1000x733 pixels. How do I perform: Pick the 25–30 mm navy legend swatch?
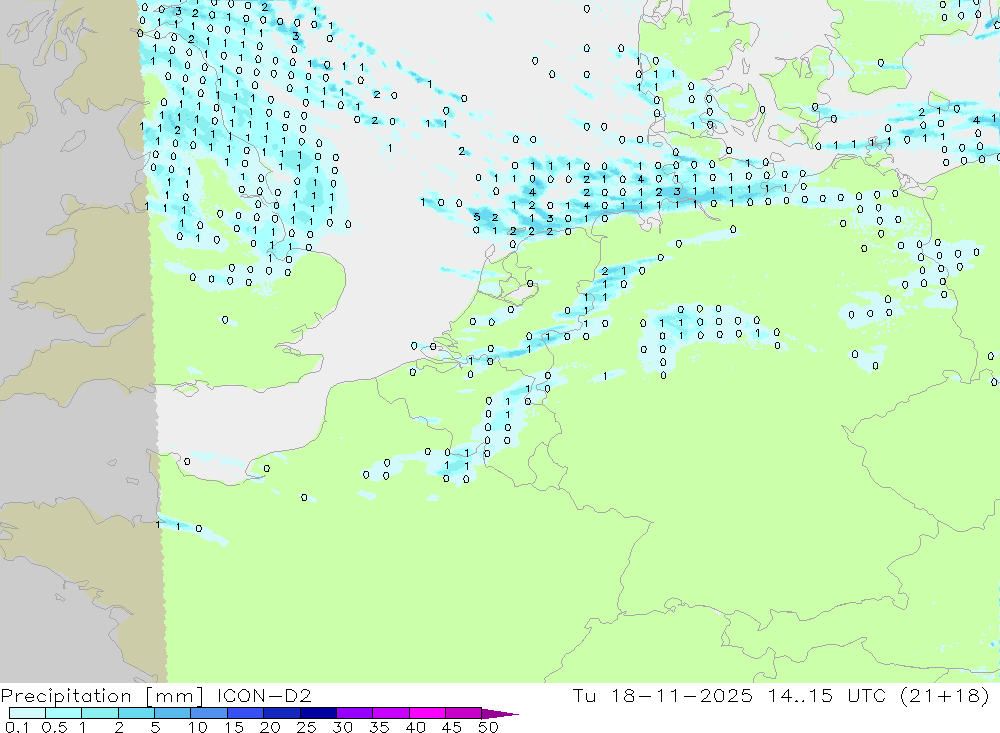tap(318, 713)
